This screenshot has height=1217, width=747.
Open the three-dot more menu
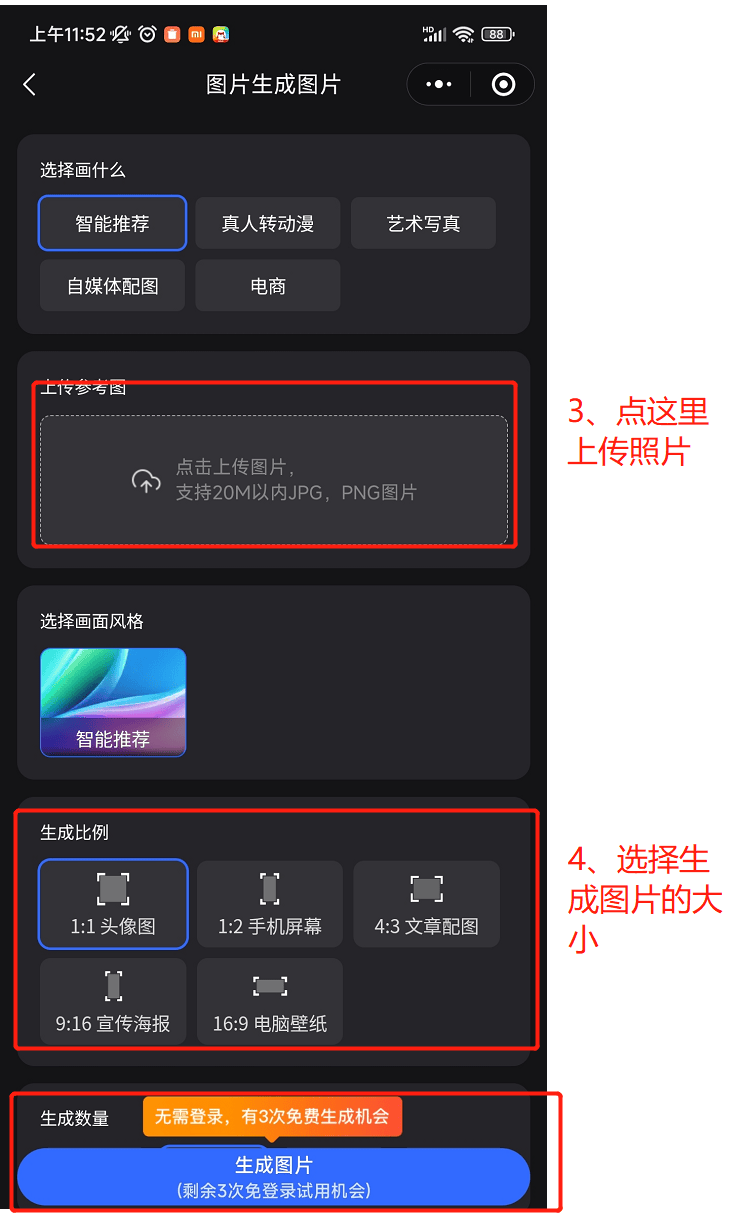[x=439, y=85]
